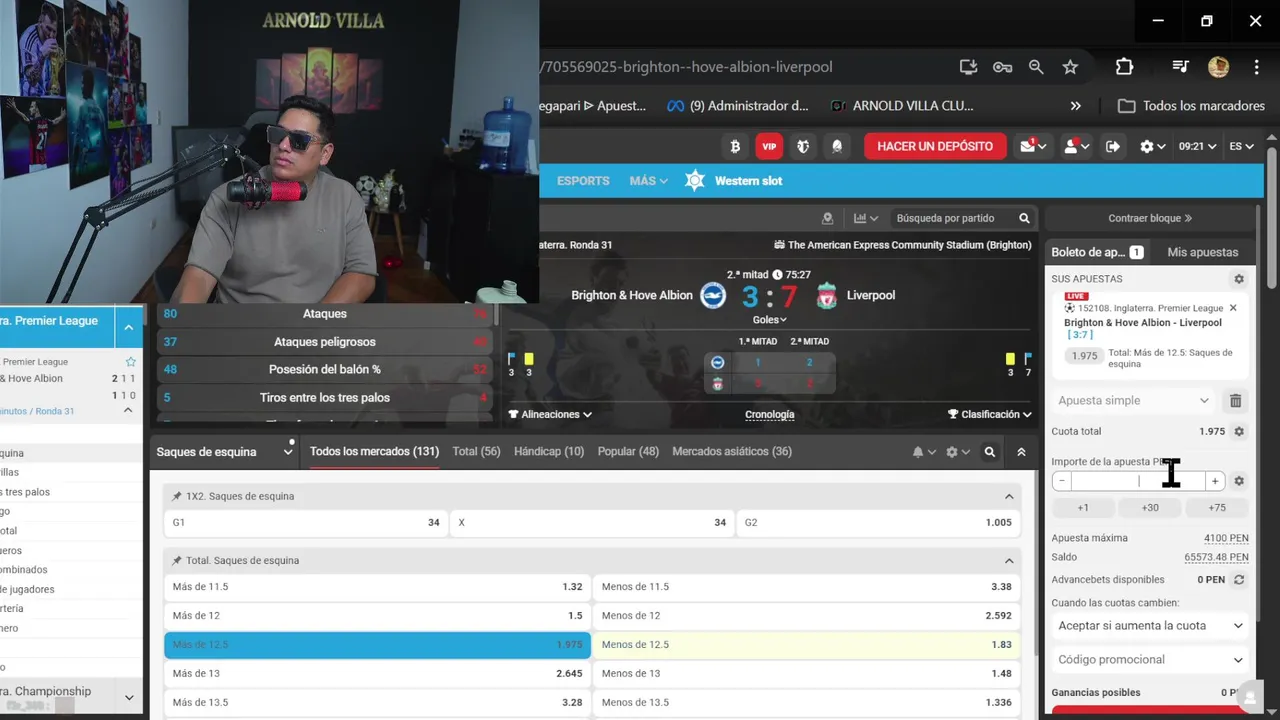Add +75 to the stake
Viewport: 1280px width, 720px height.
click(1217, 508)
